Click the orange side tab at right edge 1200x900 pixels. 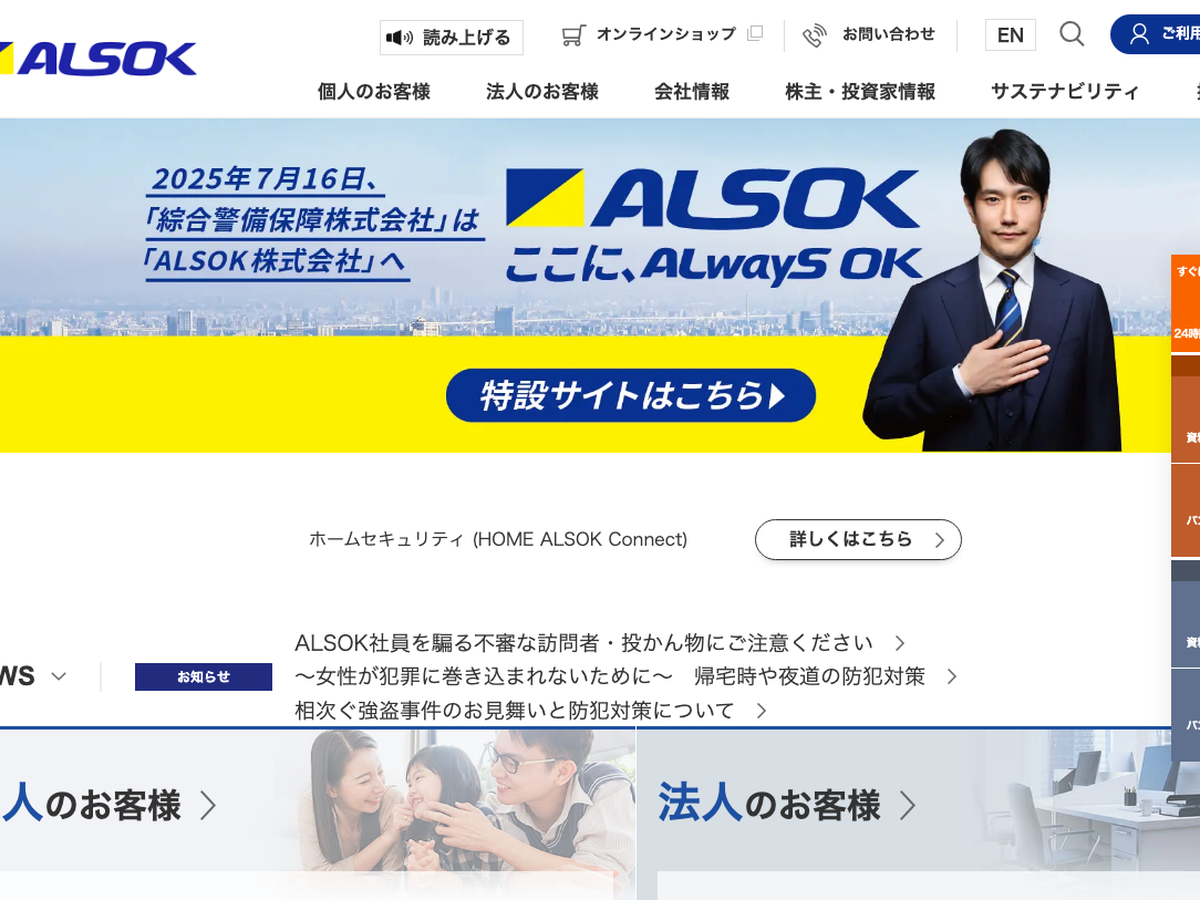(1186, 304)
